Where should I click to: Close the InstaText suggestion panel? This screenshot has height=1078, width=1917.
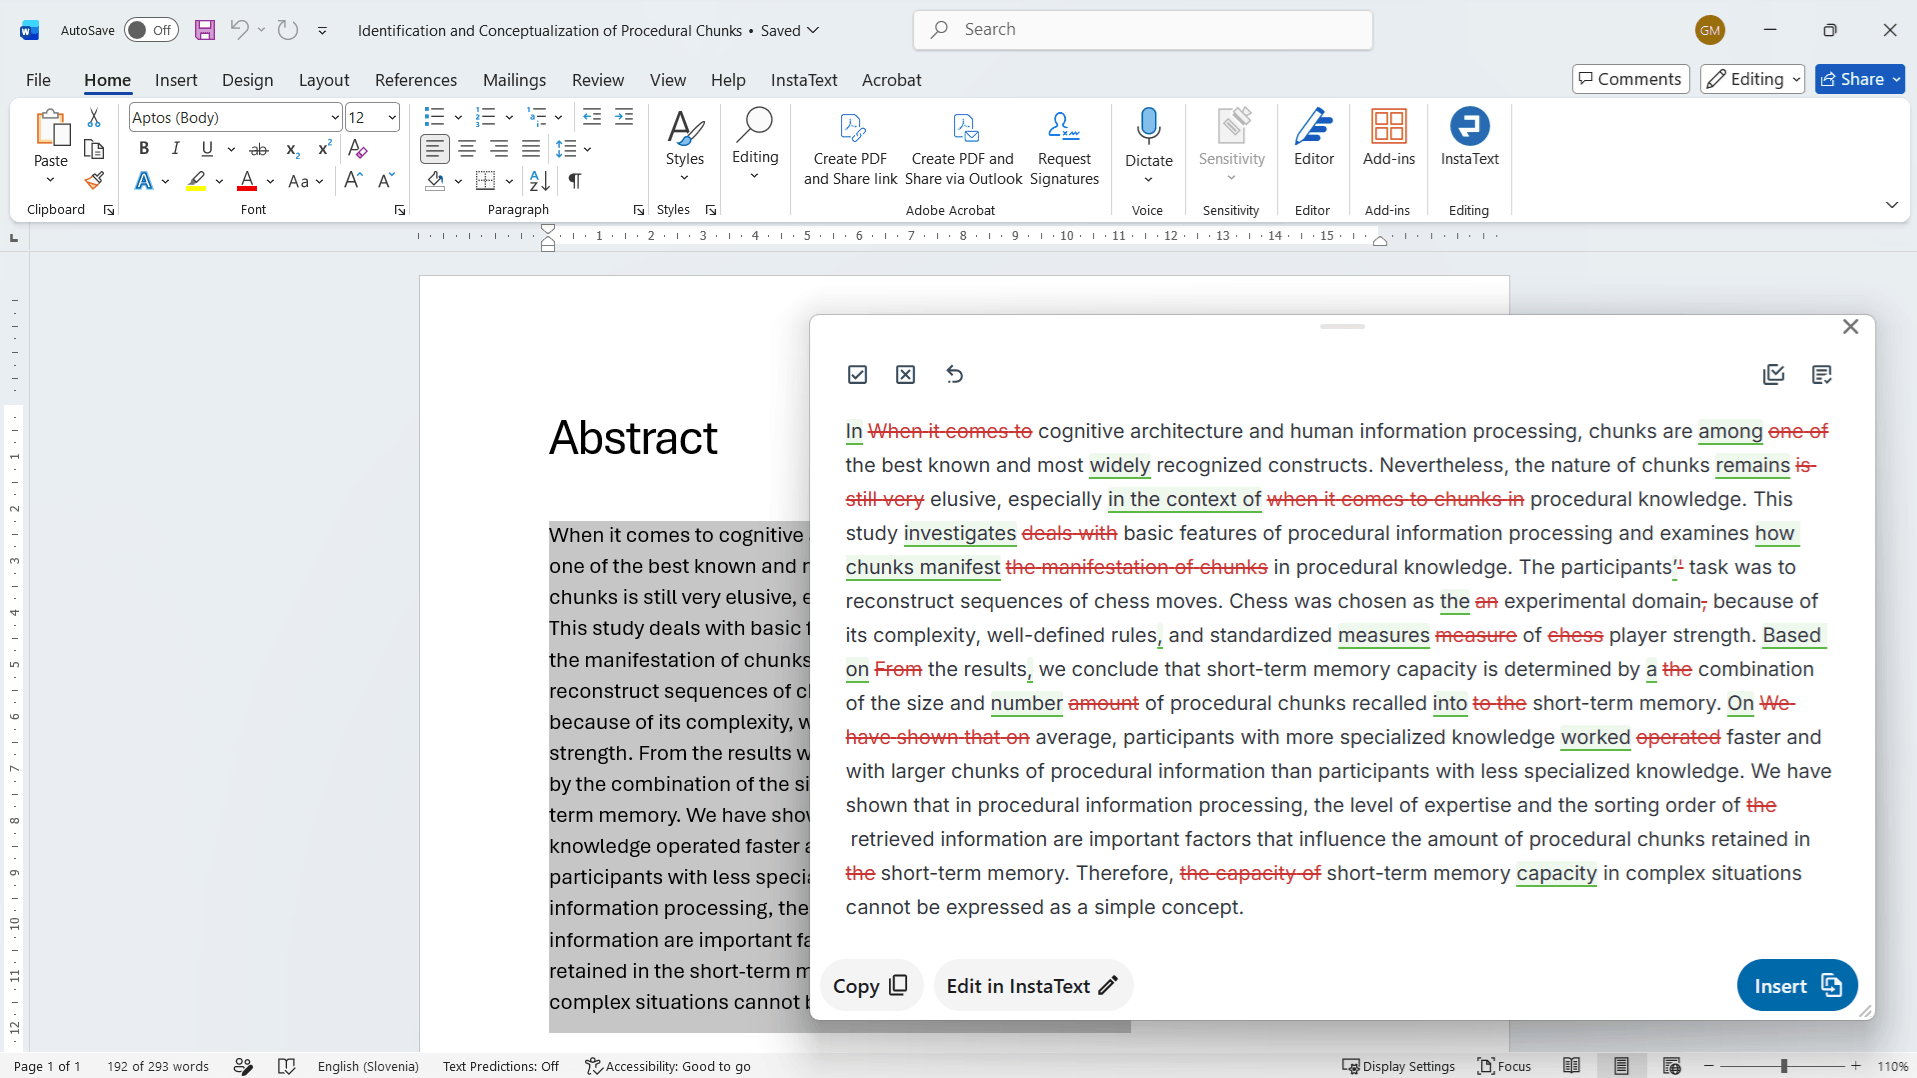[x=1850, y=327]
